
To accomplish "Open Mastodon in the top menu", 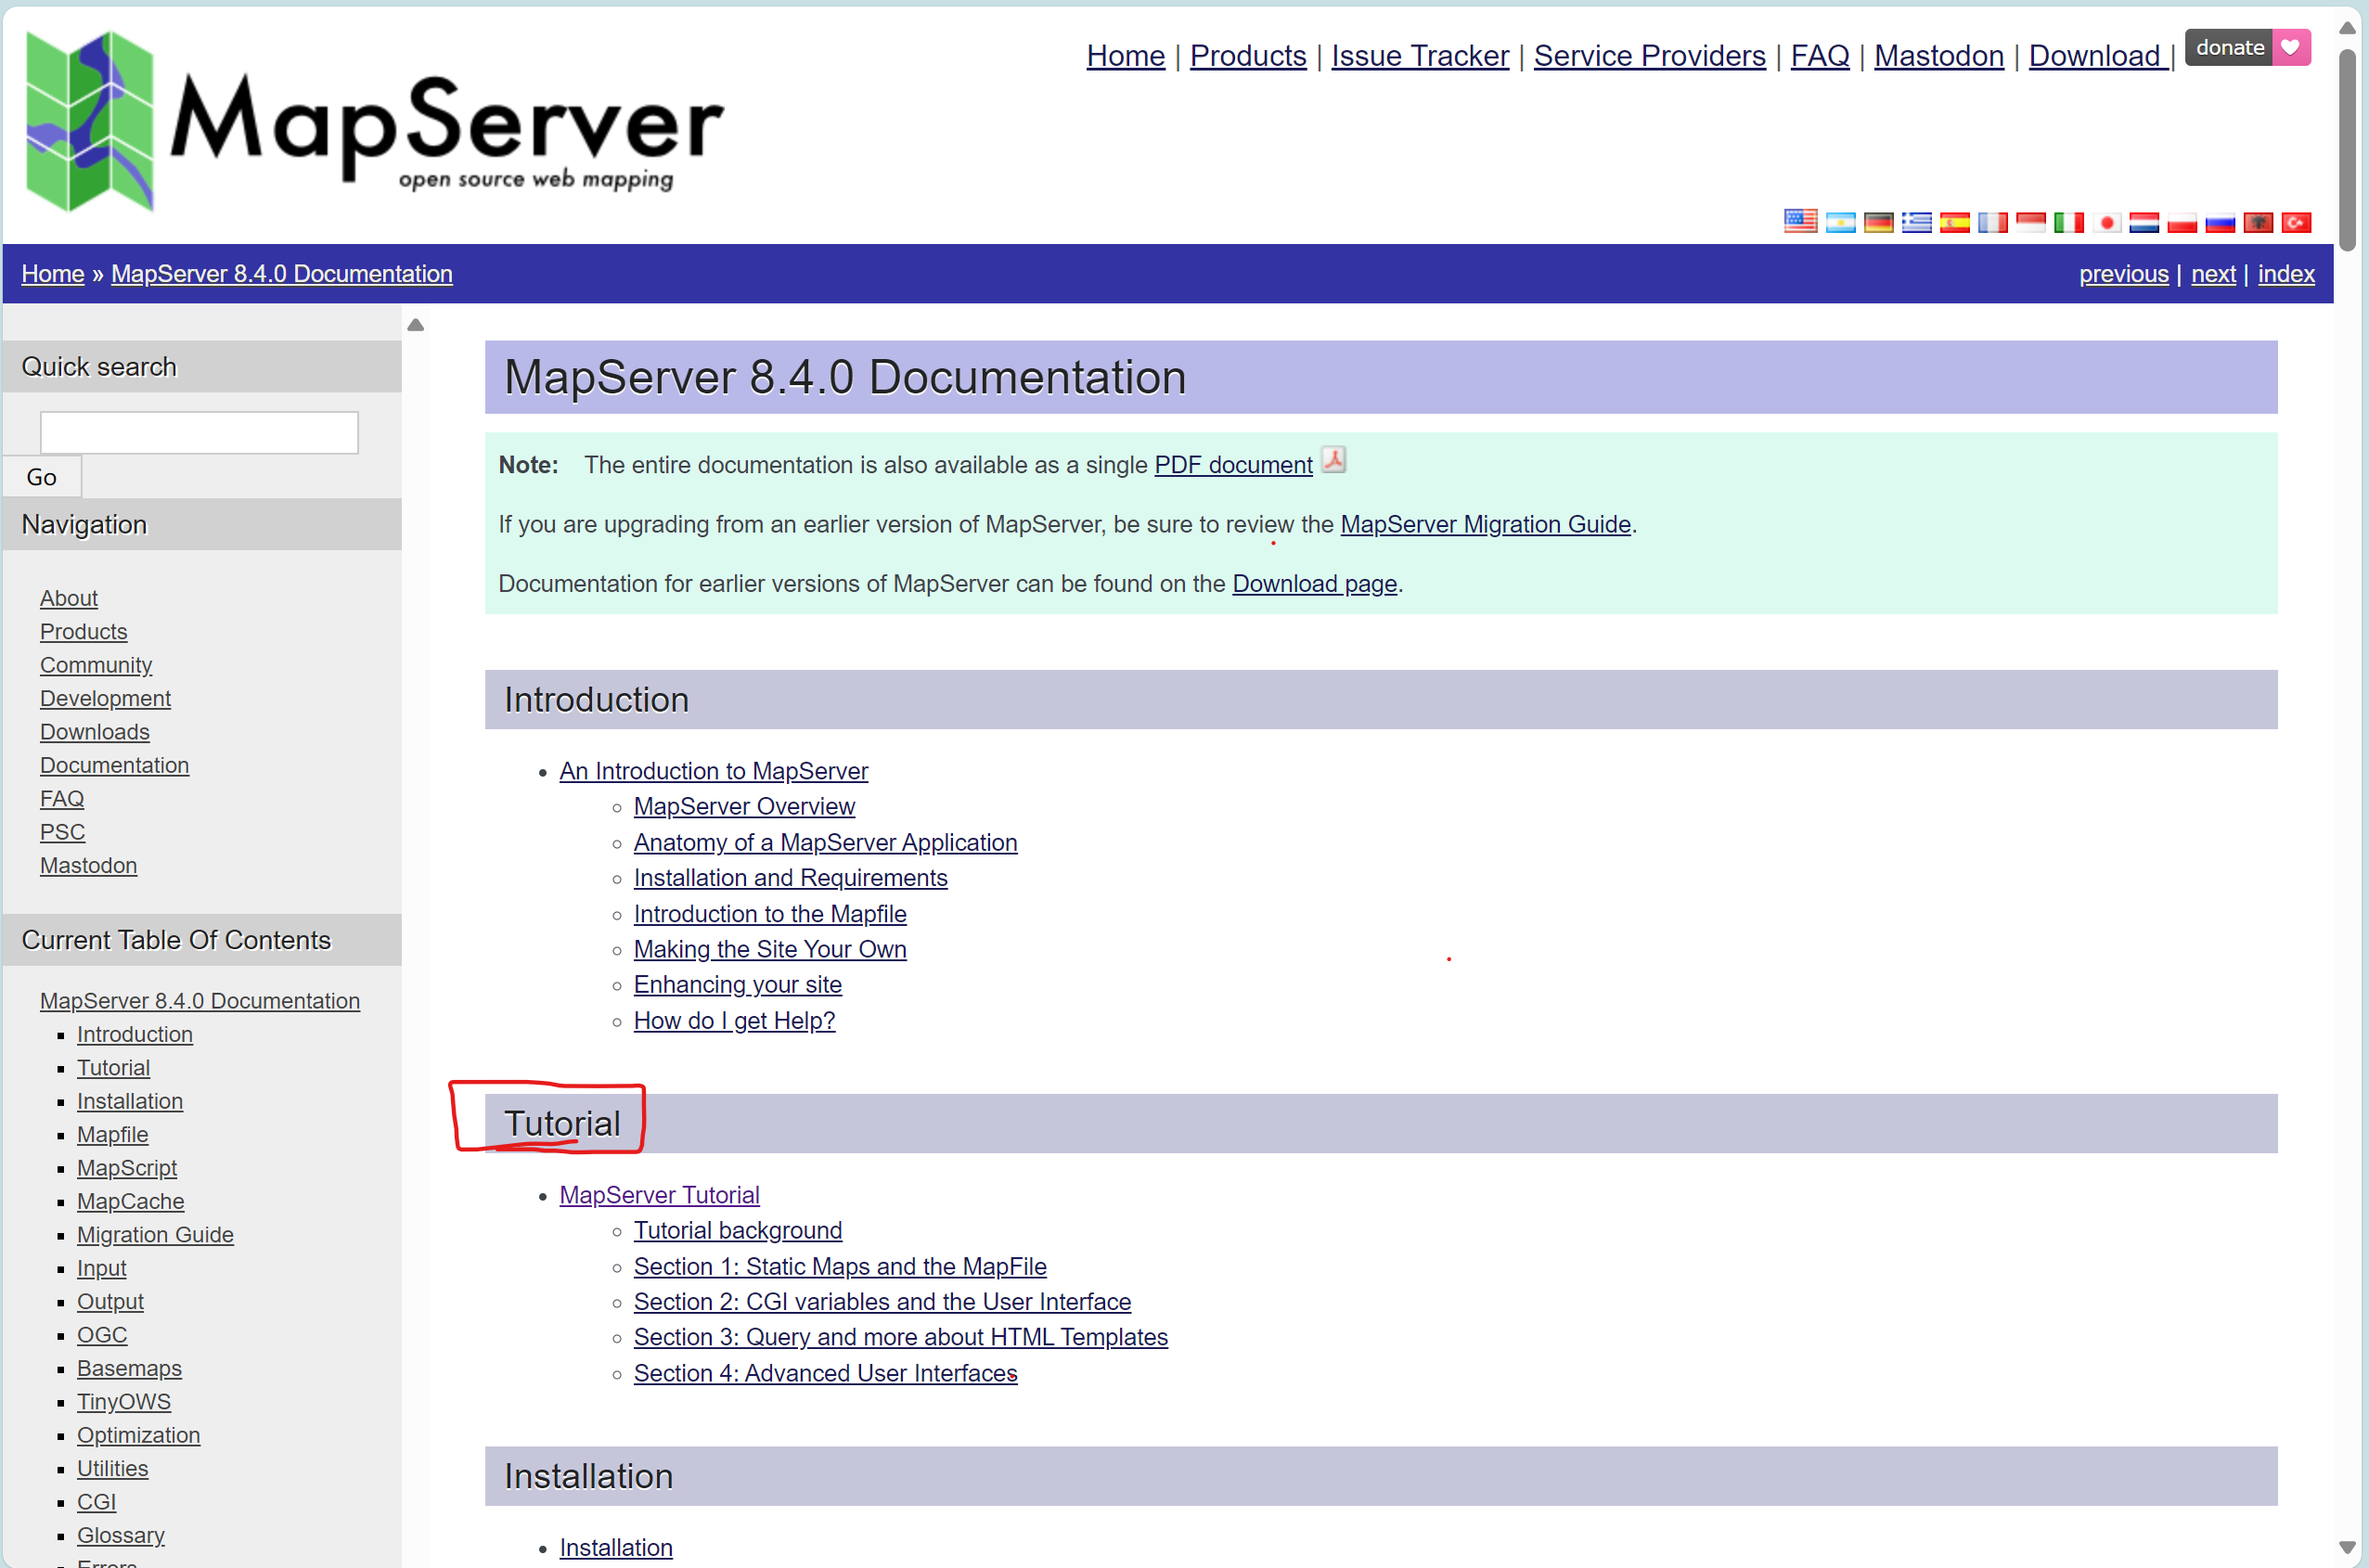I will (x=1939, y=56).
